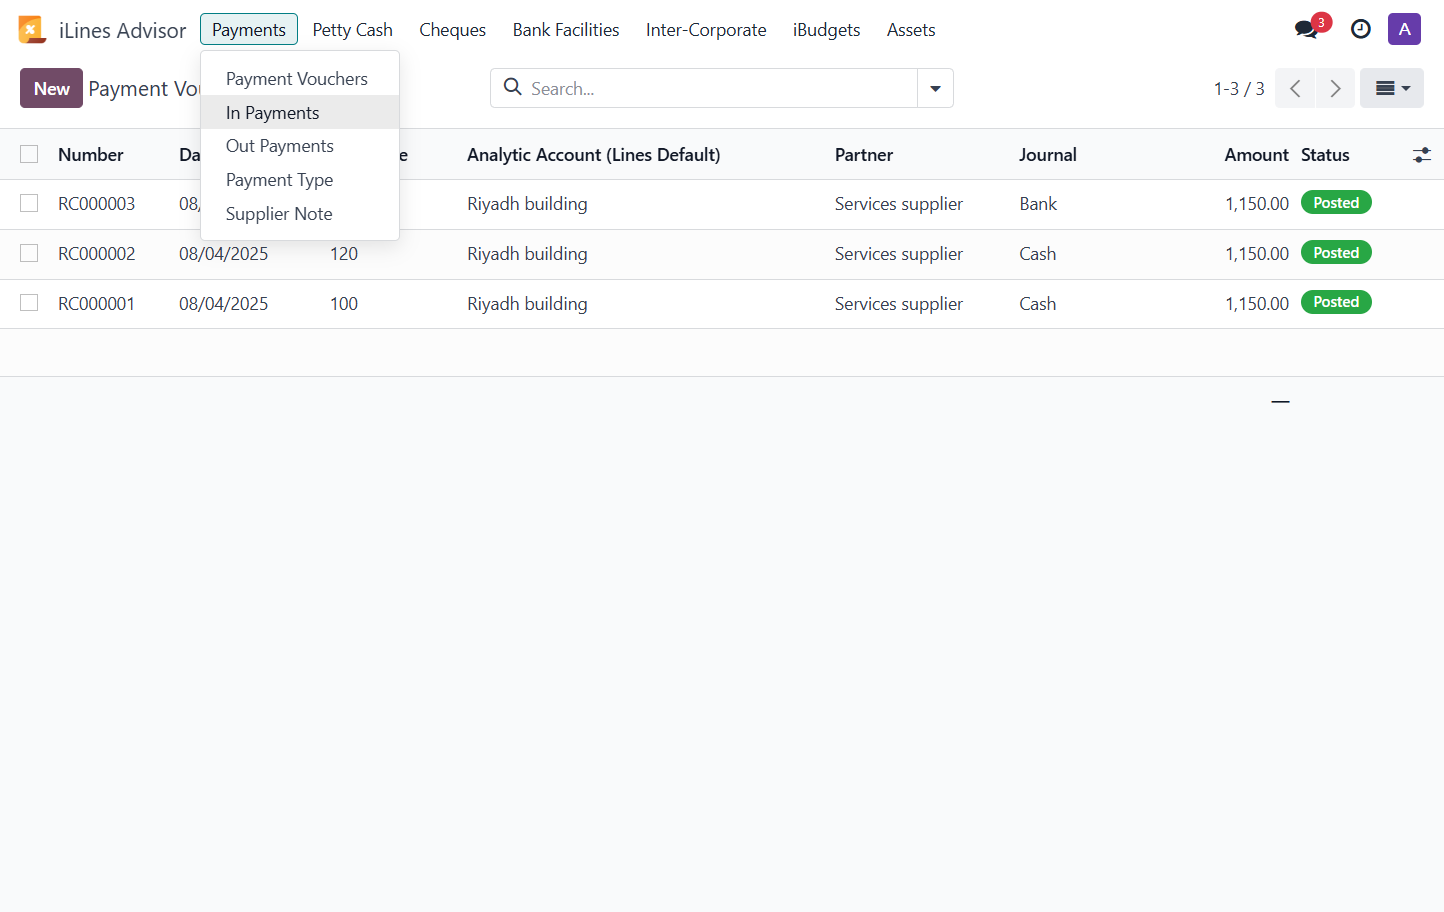Click the Cash journal in RC000001 row
The width and height of the screenshot is (1444, 912).
click(x=1038, y=304)
